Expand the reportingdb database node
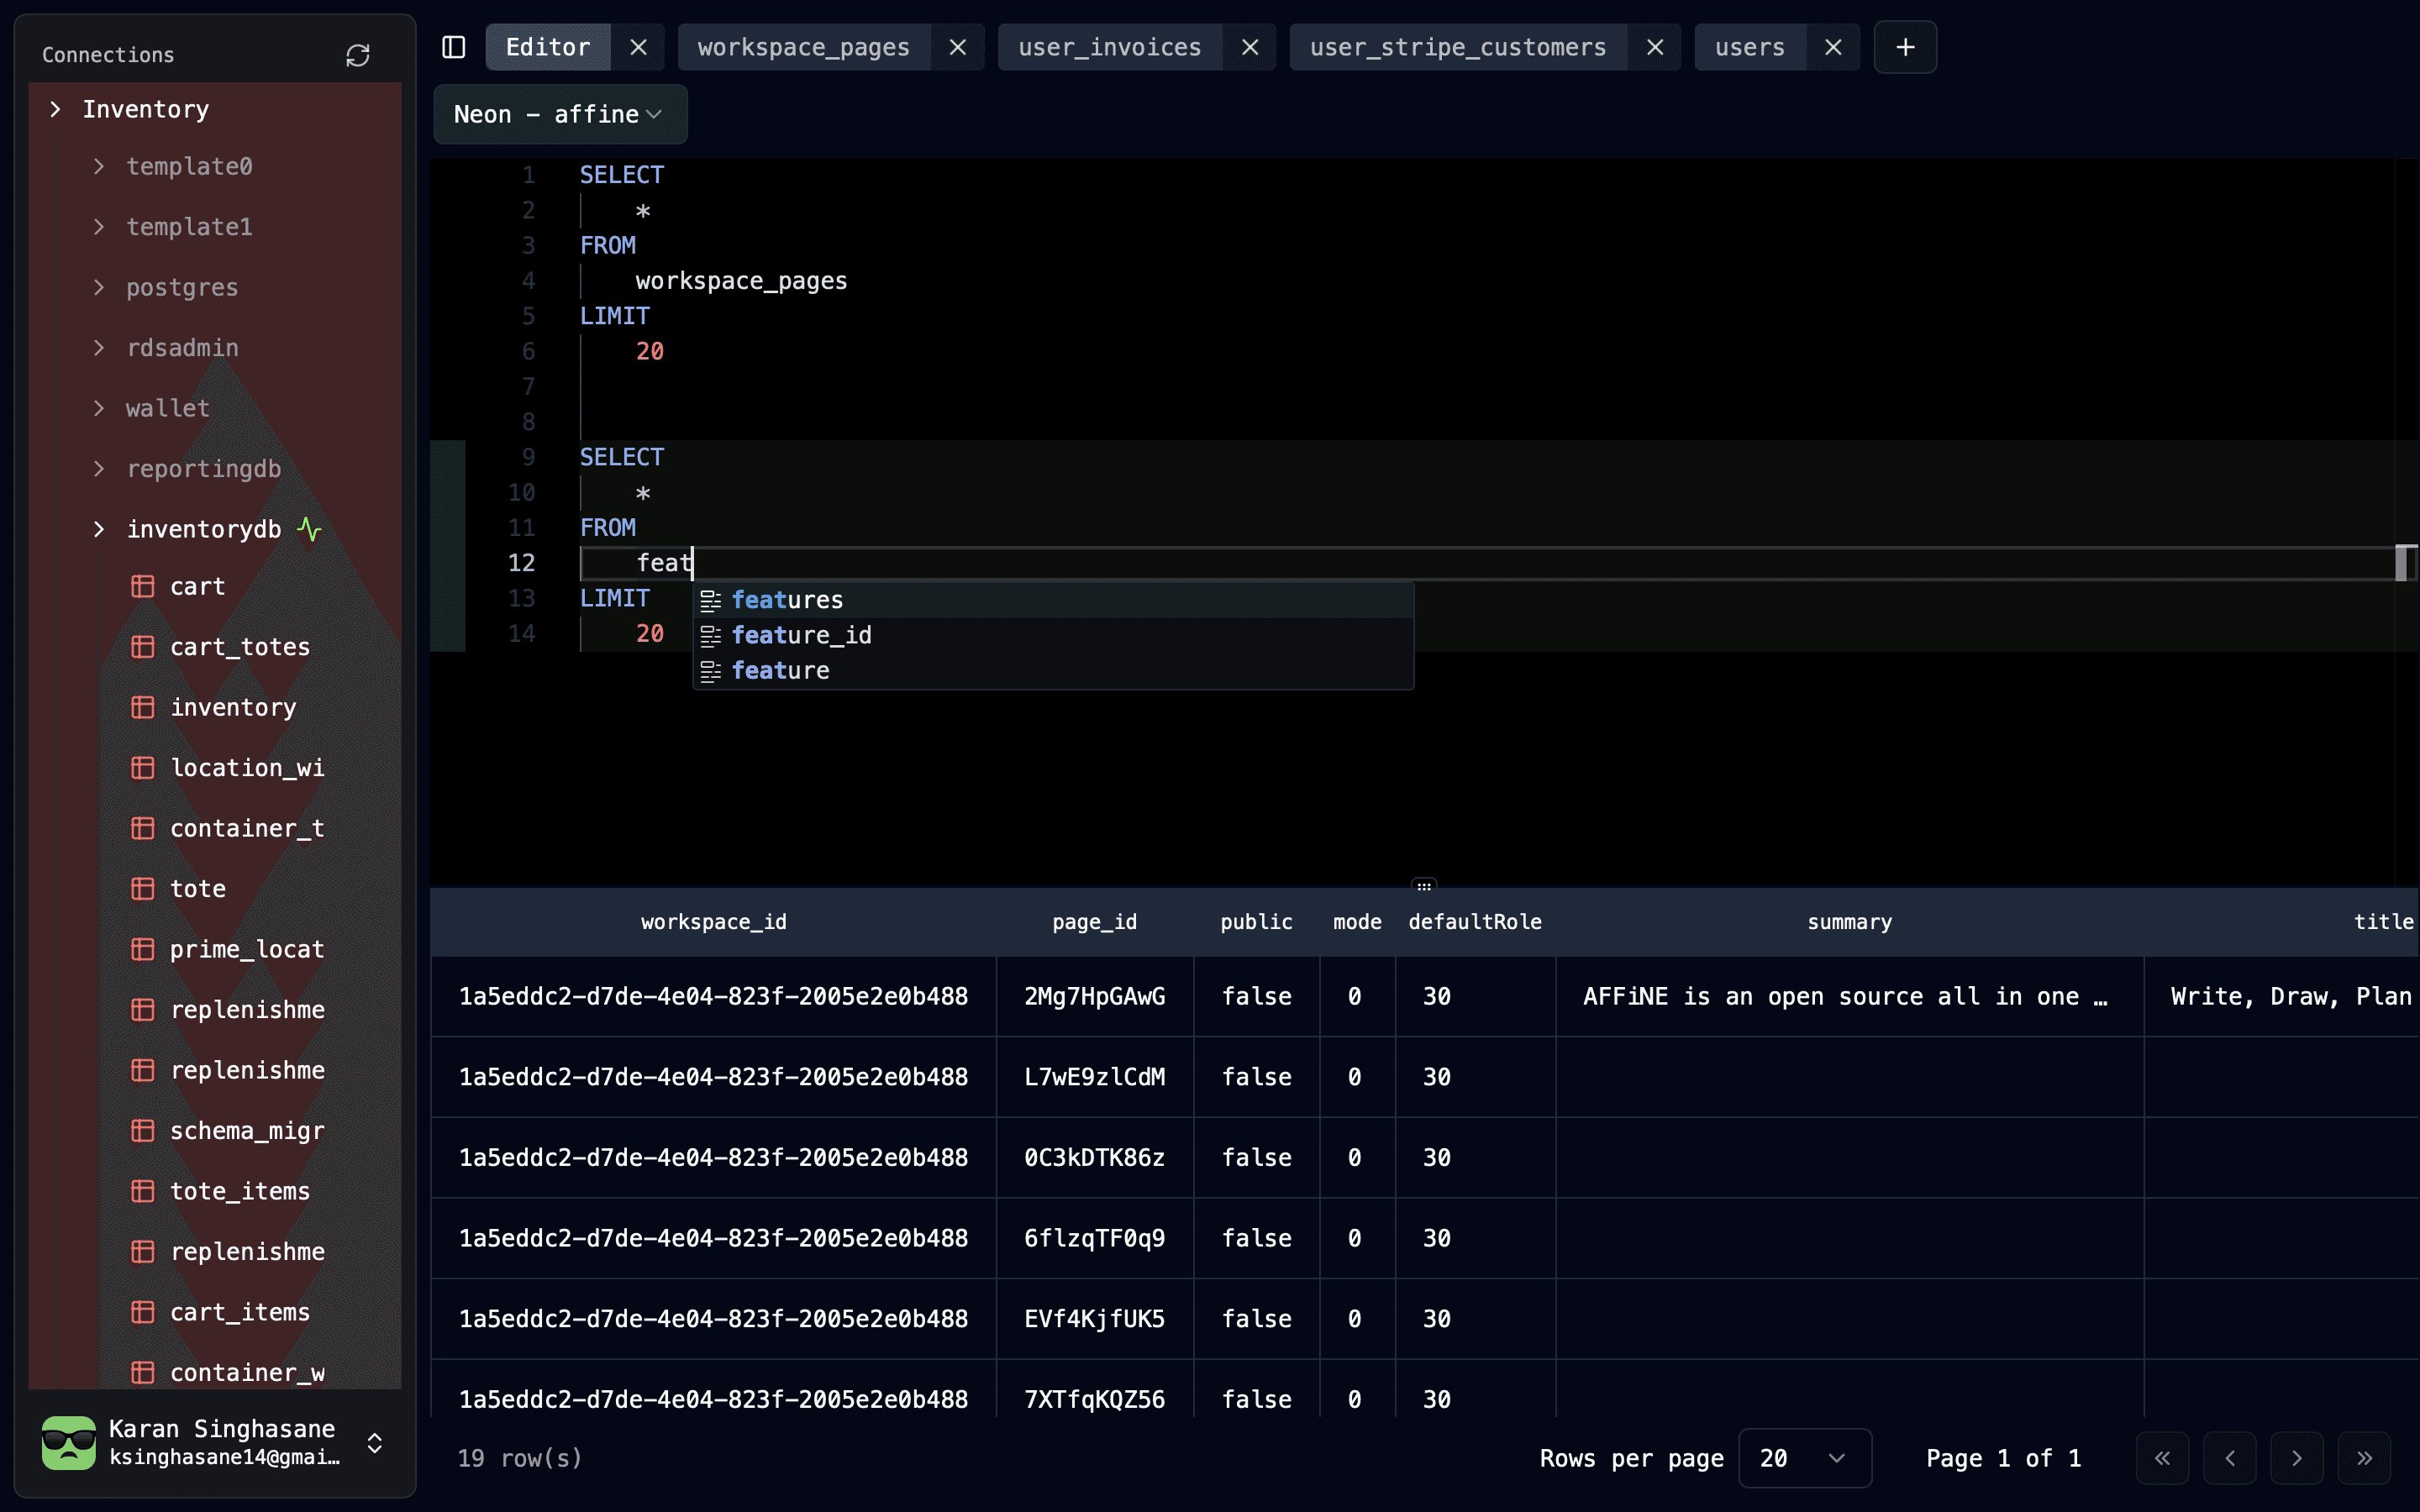This screenshot has width=2420, height=1512. (x=98, y=469)
